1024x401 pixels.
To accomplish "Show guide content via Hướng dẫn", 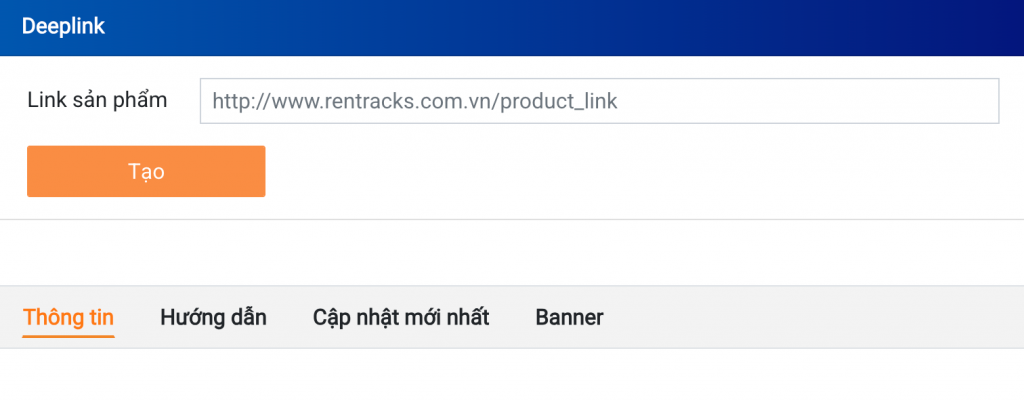I will (x=213, y=318).
